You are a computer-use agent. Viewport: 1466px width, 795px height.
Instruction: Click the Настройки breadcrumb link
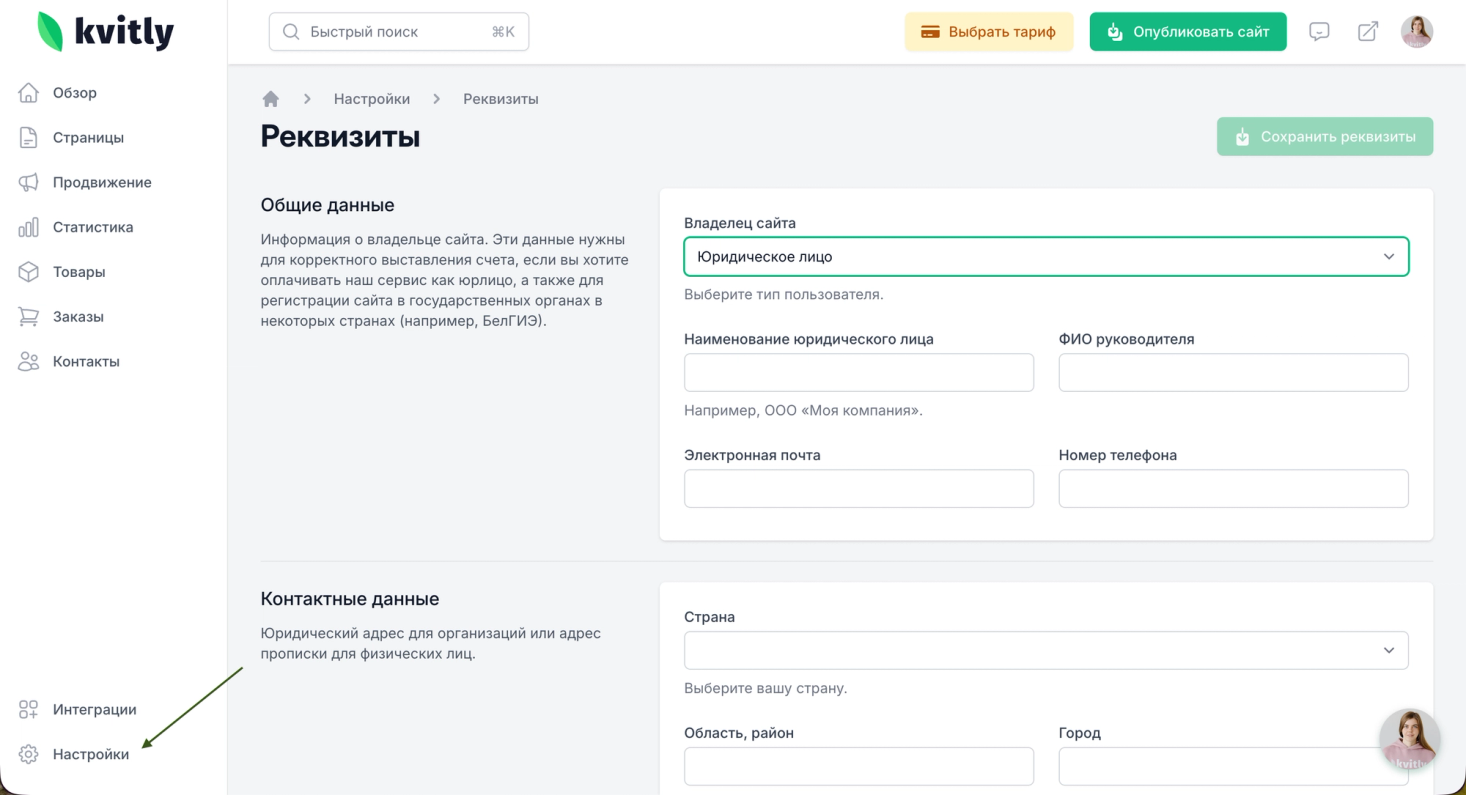372,99
